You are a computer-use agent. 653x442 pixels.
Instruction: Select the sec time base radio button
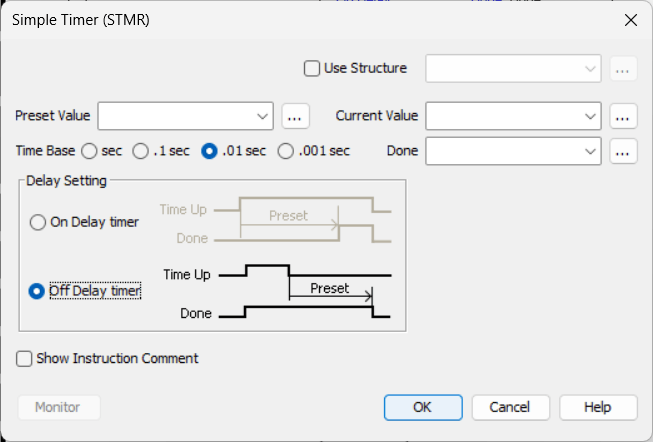coord(89,151)
